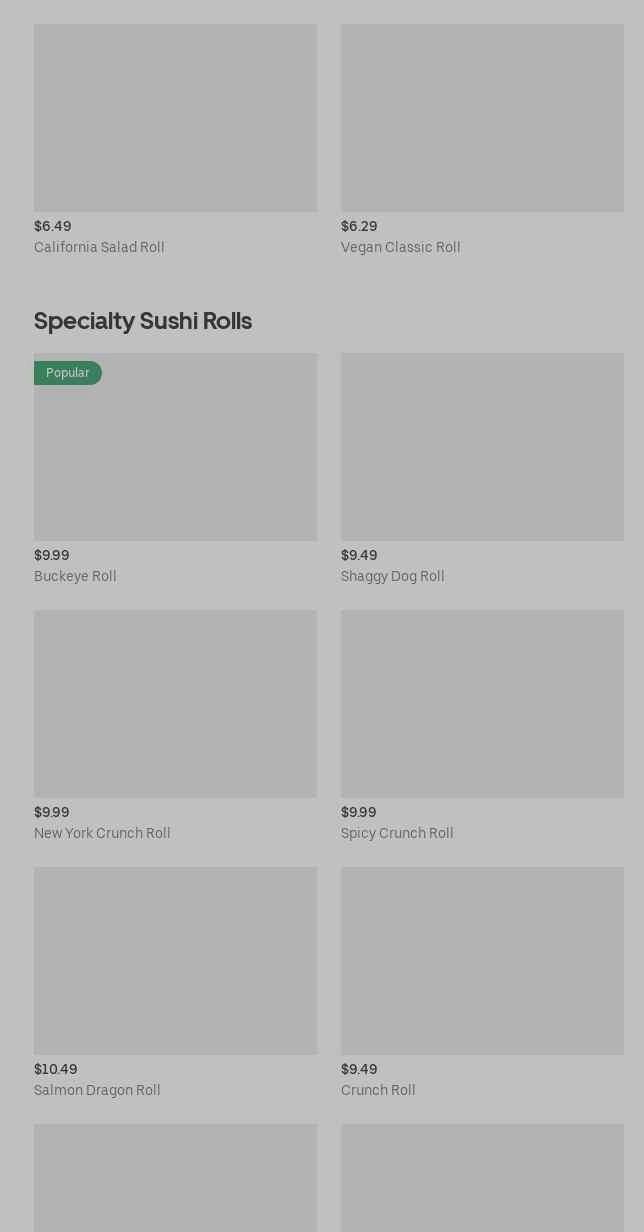Select the Salmon Dragon Roll name
The height and width of the screenshot is (1232, 644).
[x=97, y=1090]
